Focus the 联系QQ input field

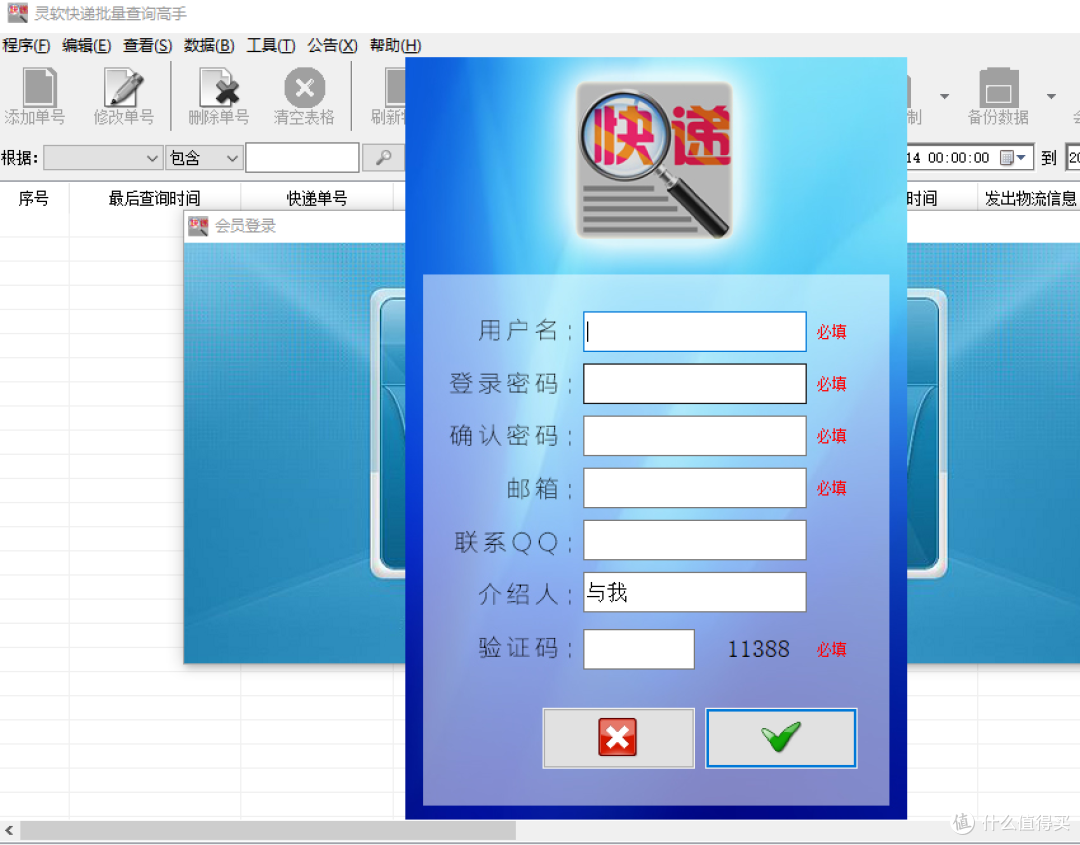tap(694, 540)
